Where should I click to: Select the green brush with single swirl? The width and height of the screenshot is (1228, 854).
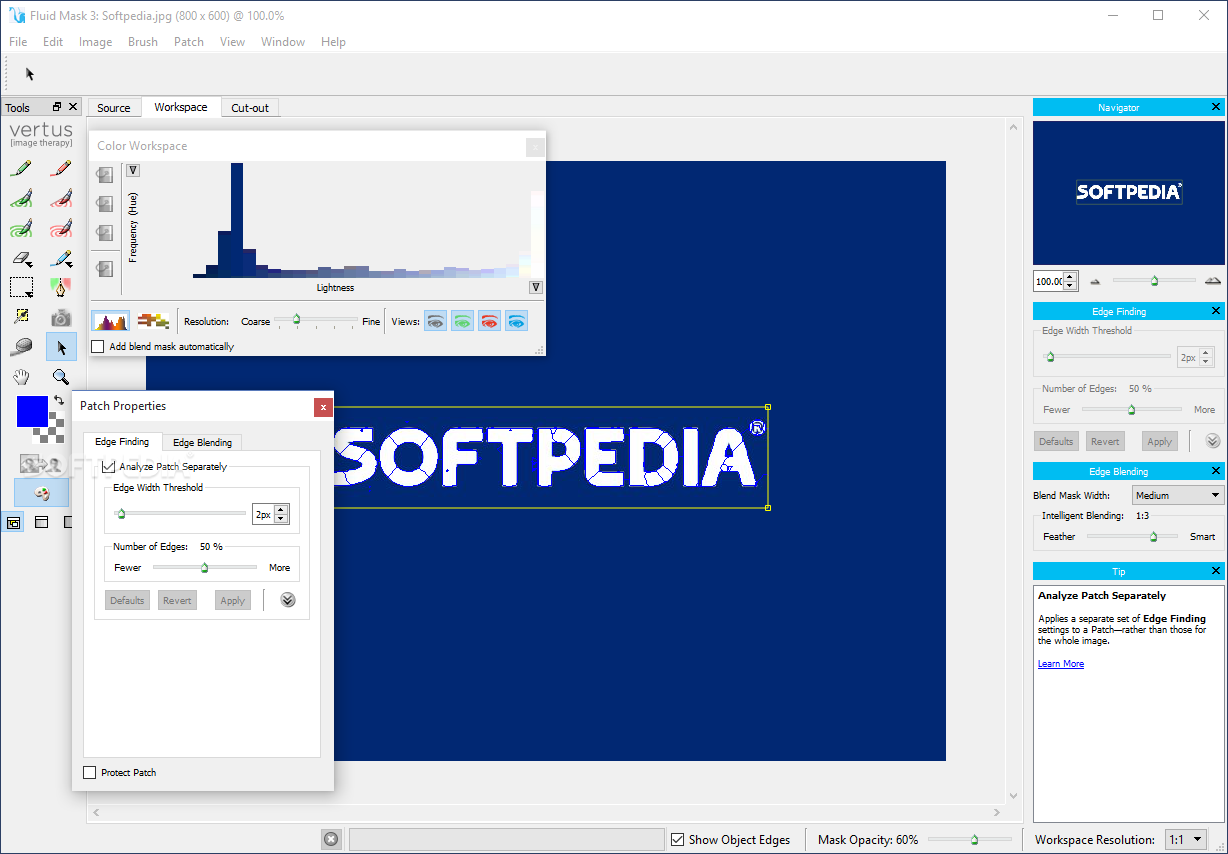[21, 198]
